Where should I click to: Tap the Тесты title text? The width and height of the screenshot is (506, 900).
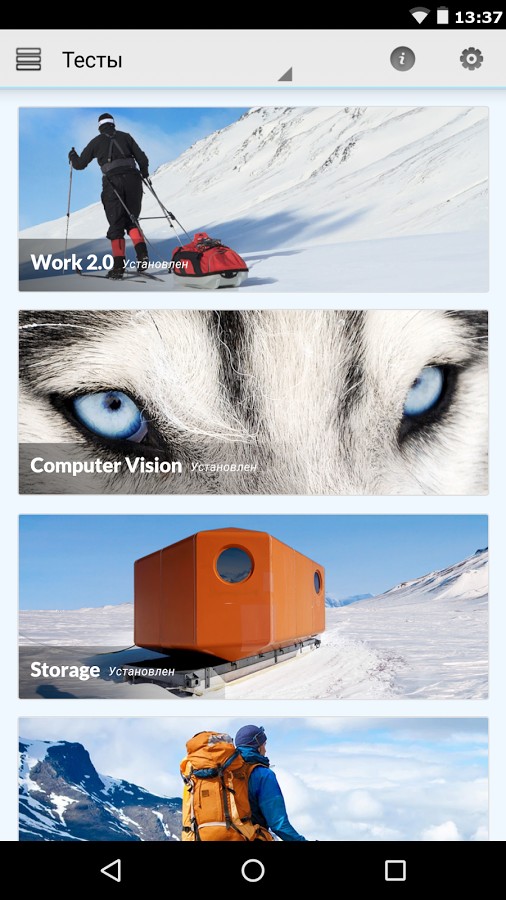point(92,60)
